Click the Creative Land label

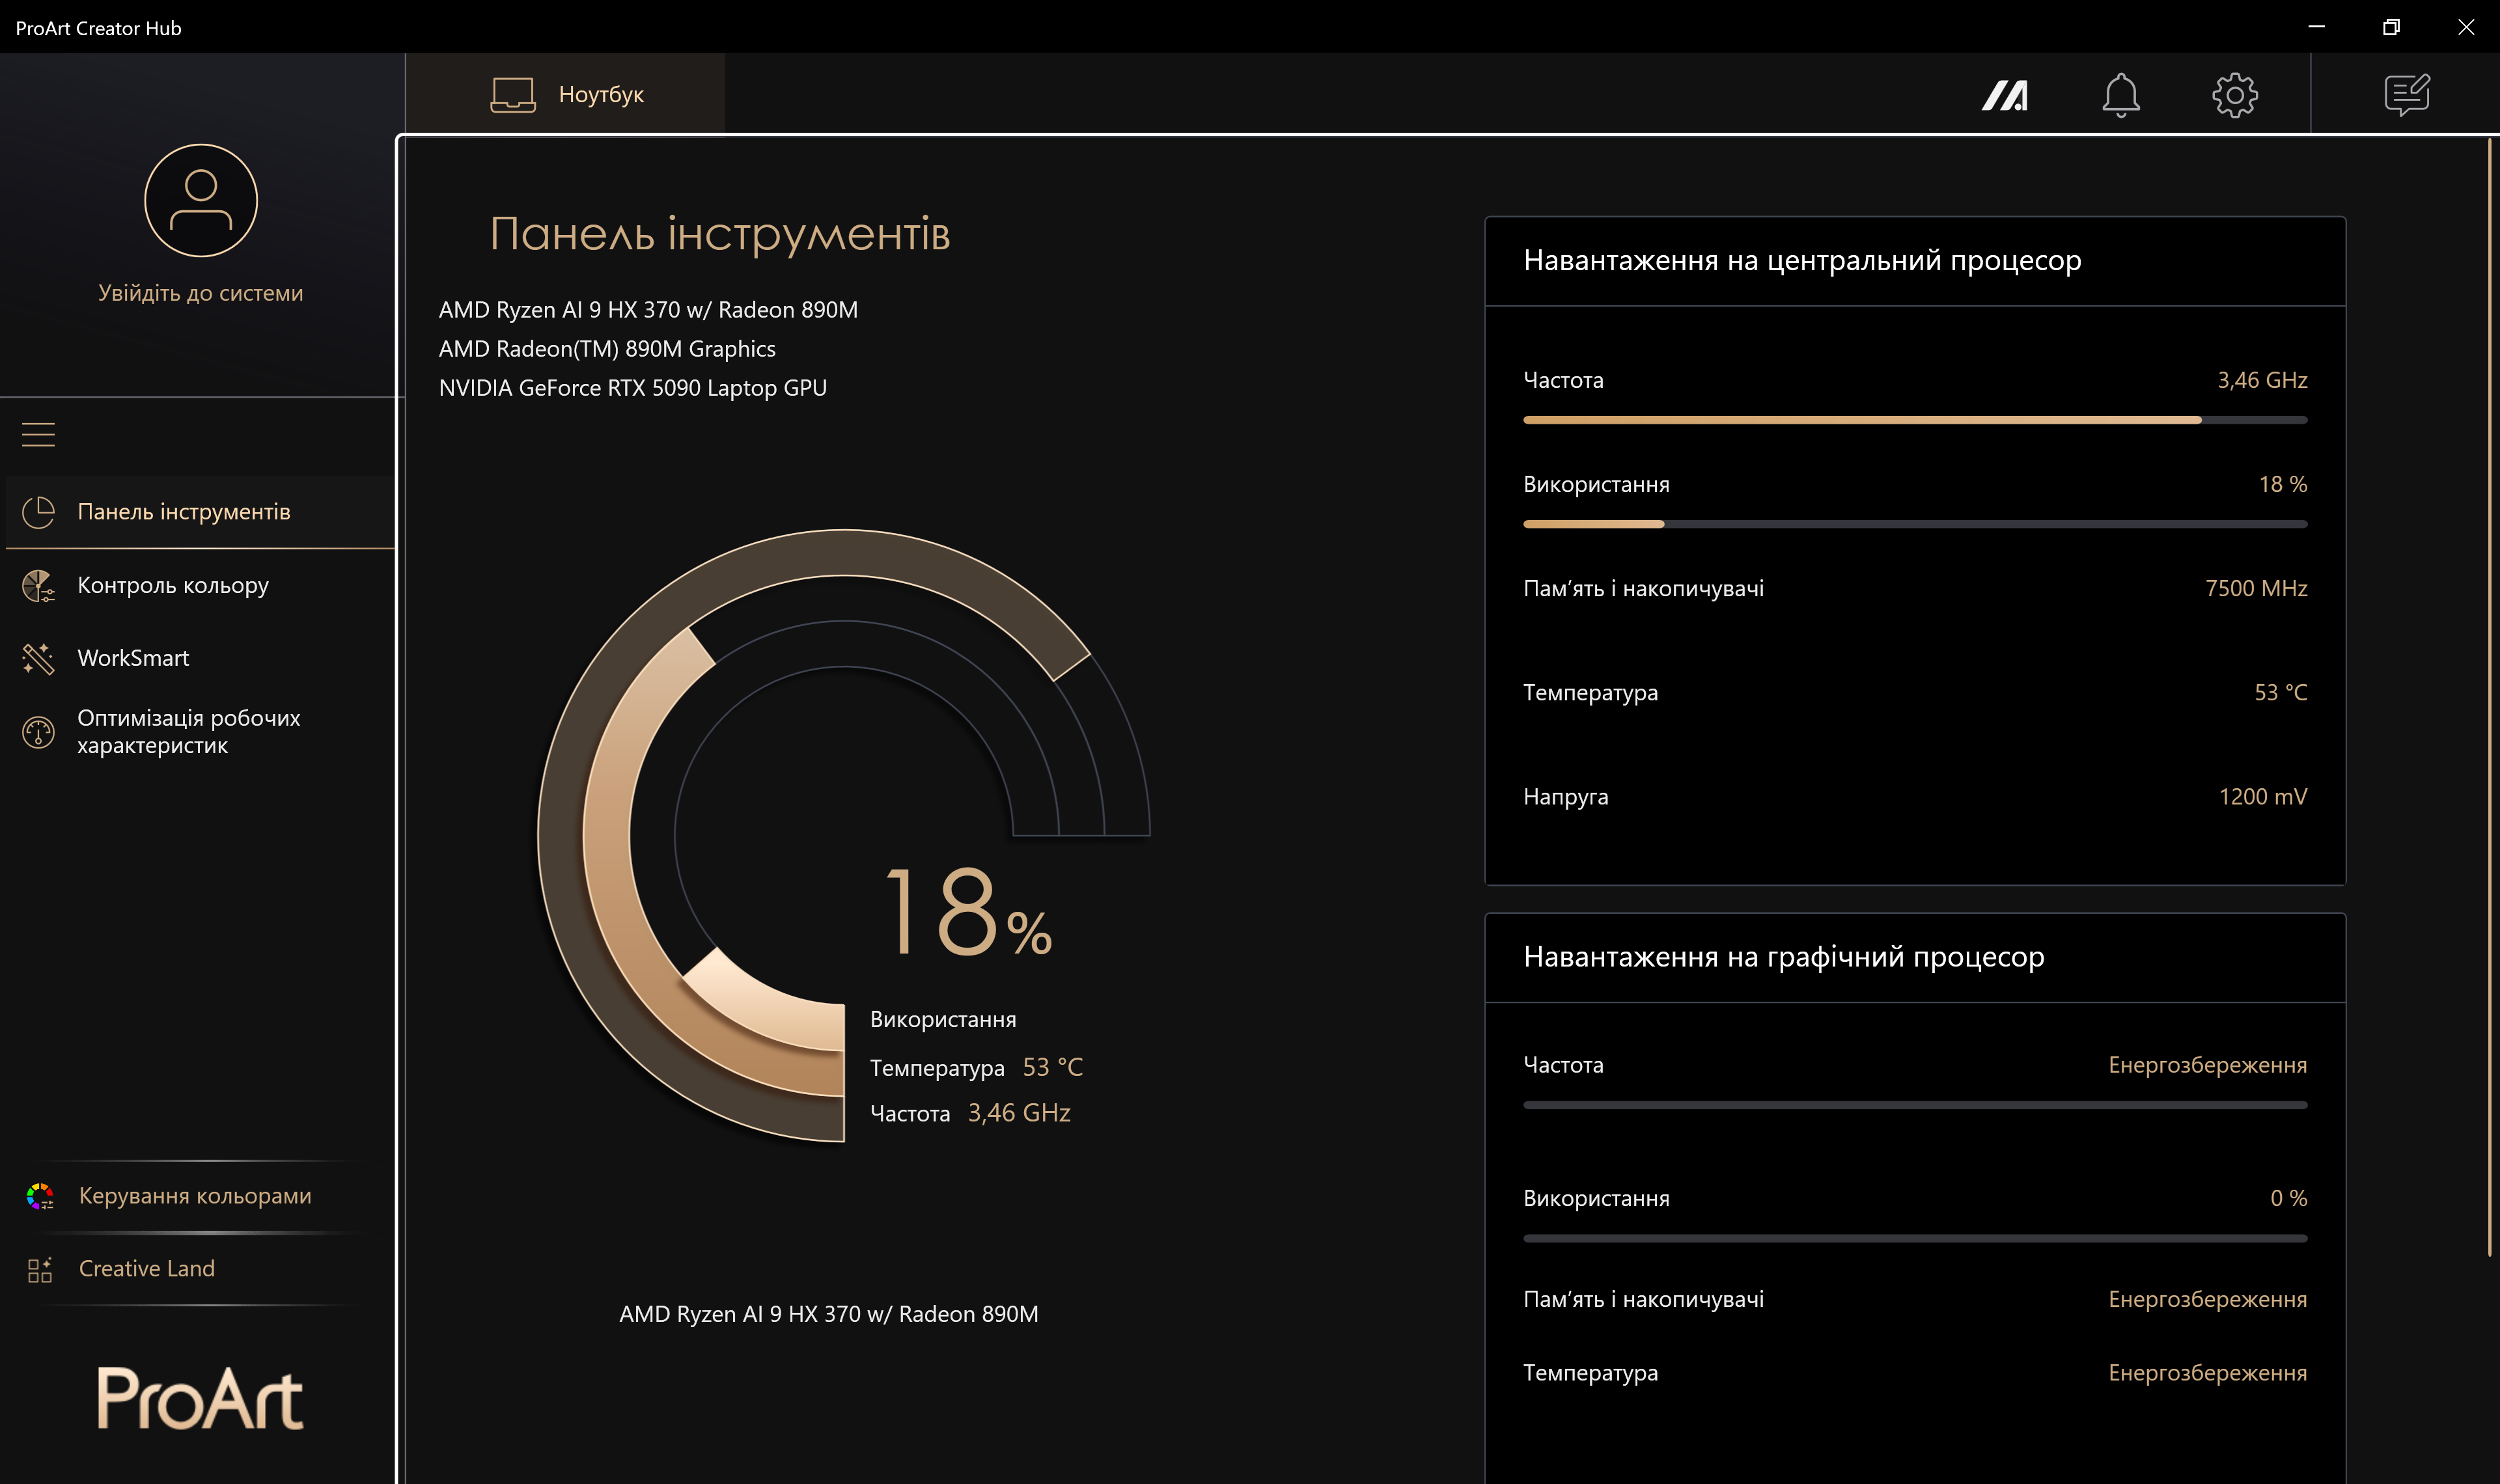coord(147,1269)
